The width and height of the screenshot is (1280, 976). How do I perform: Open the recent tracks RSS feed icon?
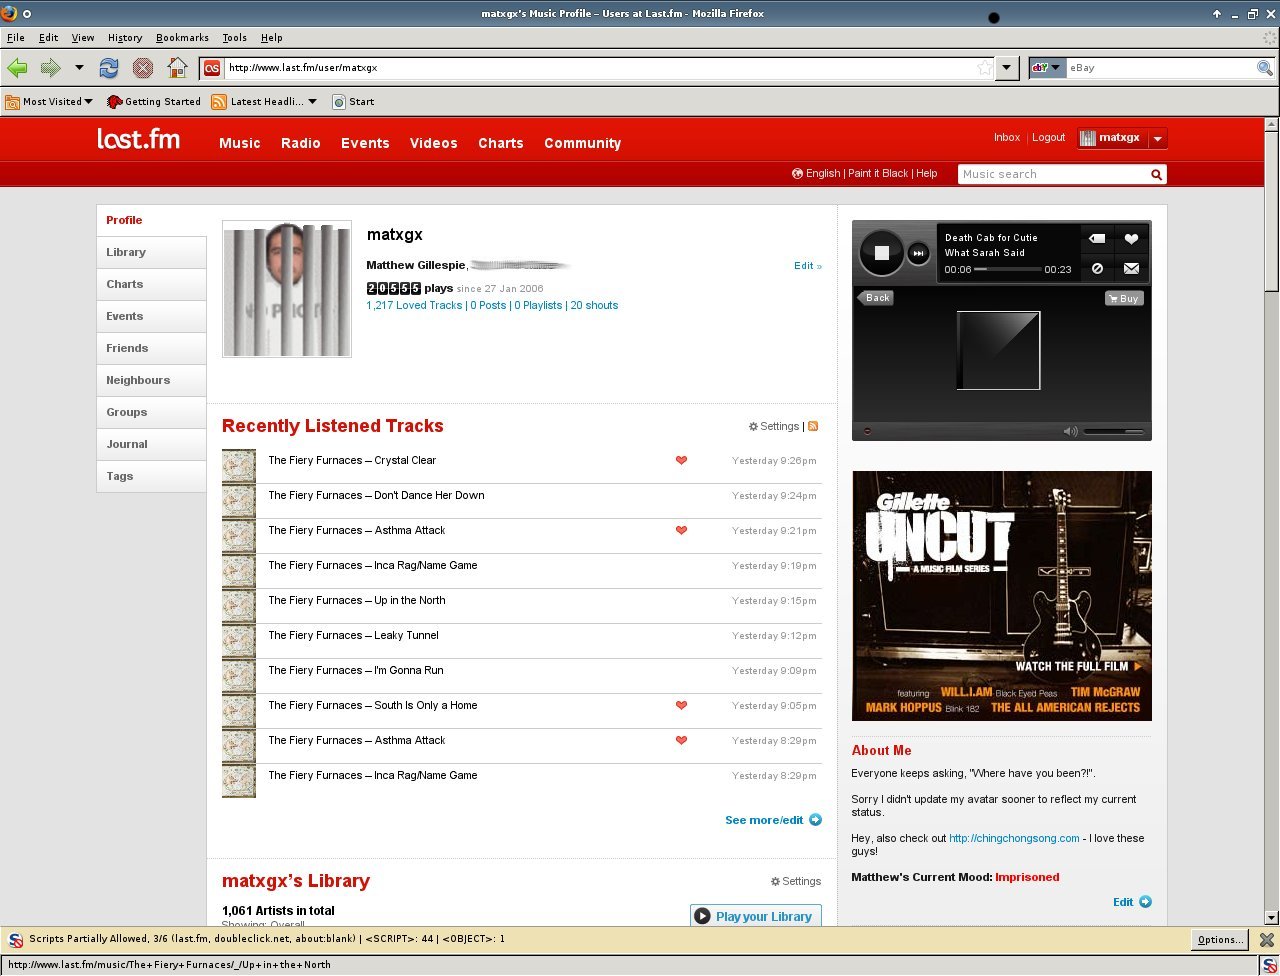click(x=813, y=426)
